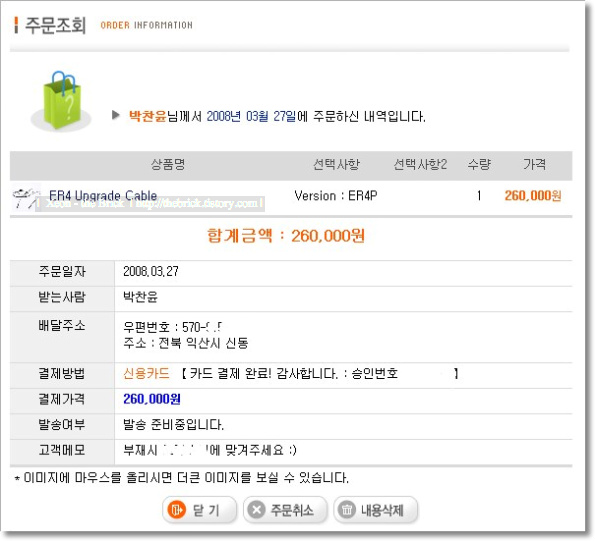Click the ER4 Upgrade Cable product thumbnail
Screen dimensions: 595x541
click(x=25, y=197)
